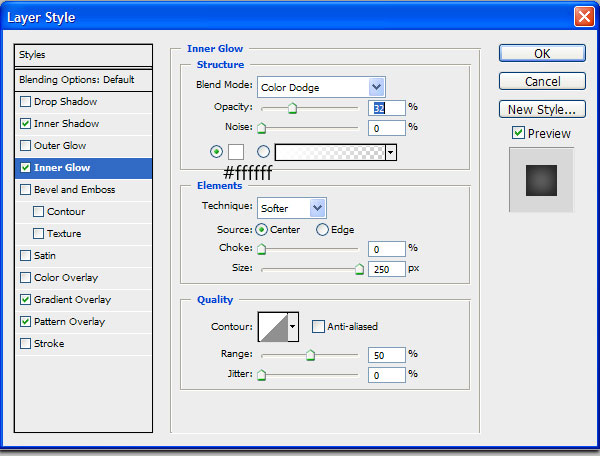
Task: Choose Center as the glow source
Action: click(x=261, y=230)
